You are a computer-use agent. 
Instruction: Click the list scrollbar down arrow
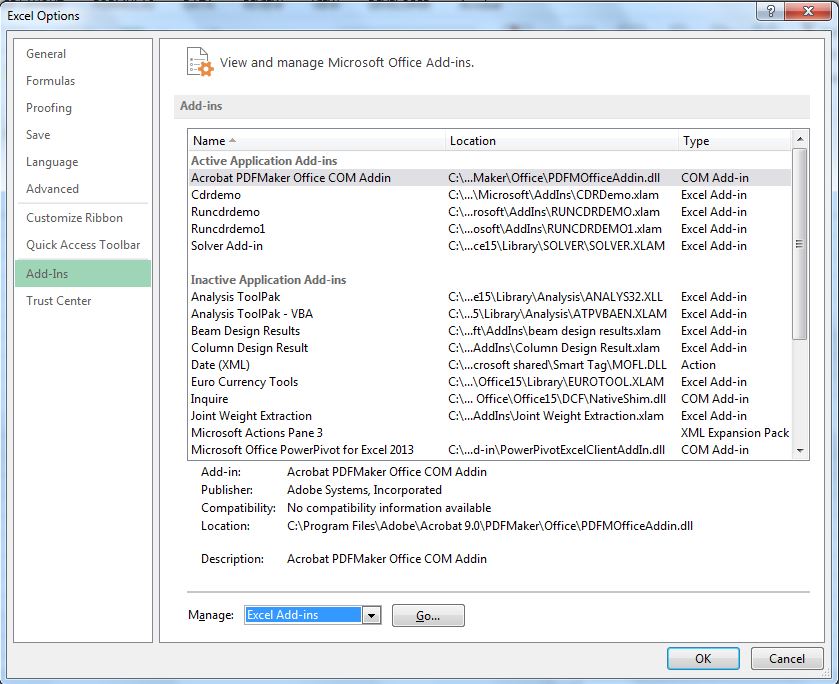pyautogui.click(x=800, y=451)
